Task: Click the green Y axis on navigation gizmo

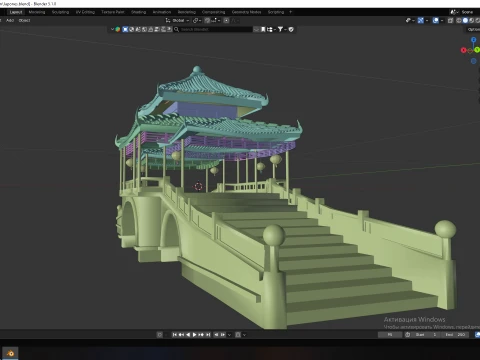Action: tap(477, 50)
